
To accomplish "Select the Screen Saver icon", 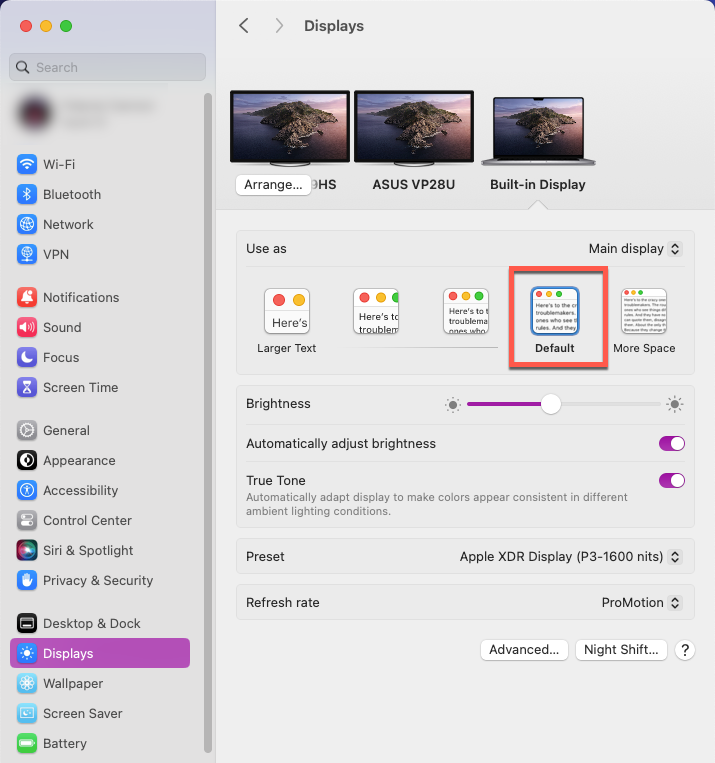I will [x=27, y=713].
